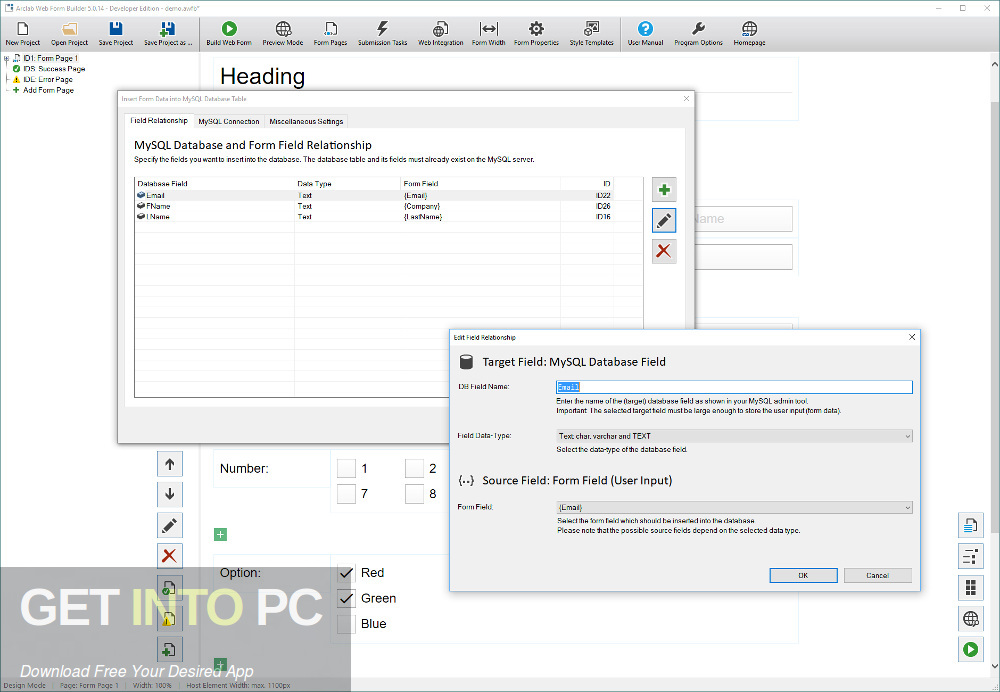Select the Email database field row
1000x692 pixels.
coord(388,195)
